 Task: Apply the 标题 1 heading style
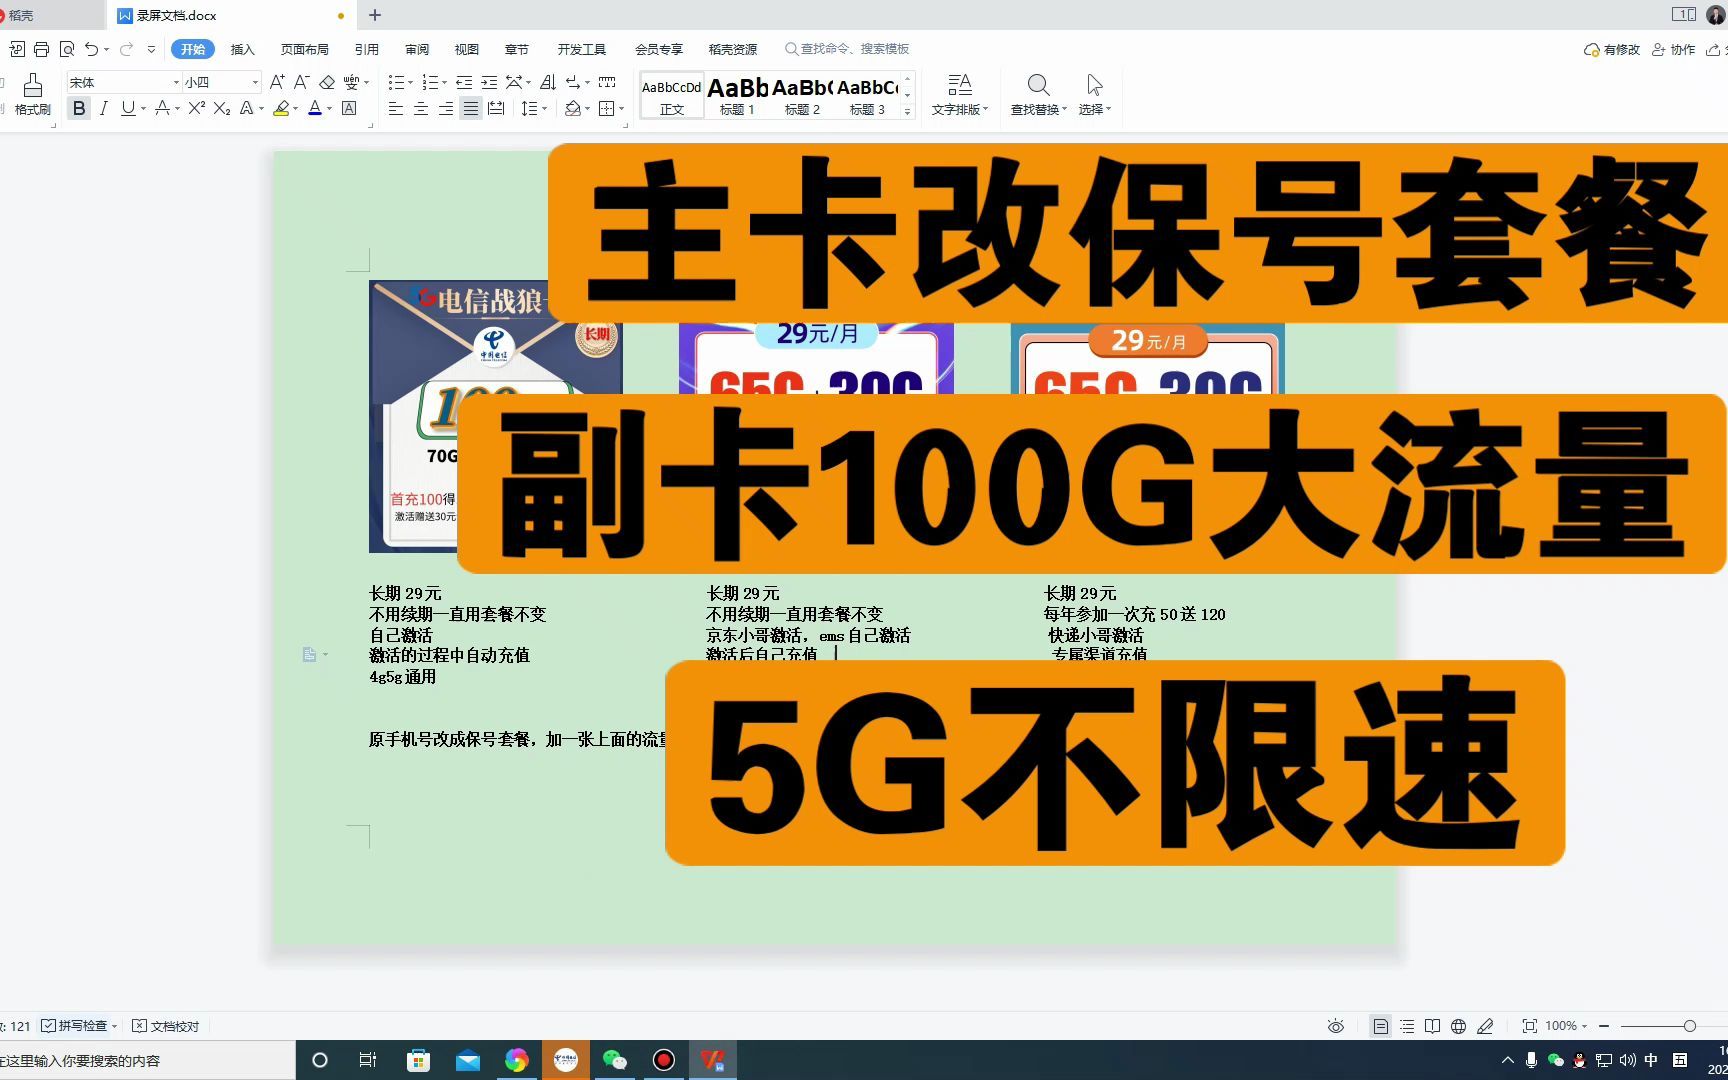pyautogui.click(x=737, y=96)
